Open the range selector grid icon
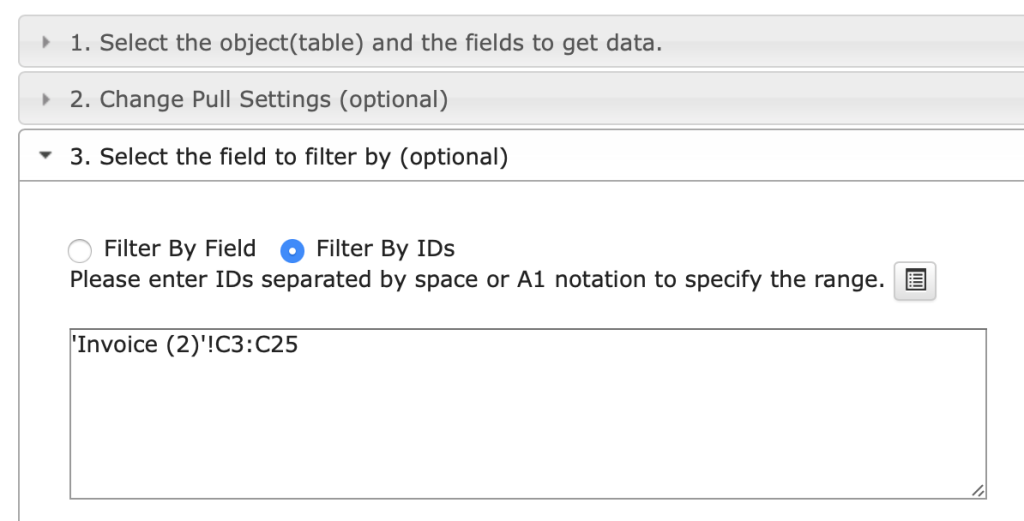The height and width of the screenshot is (521, 1024). pos(915,281)
